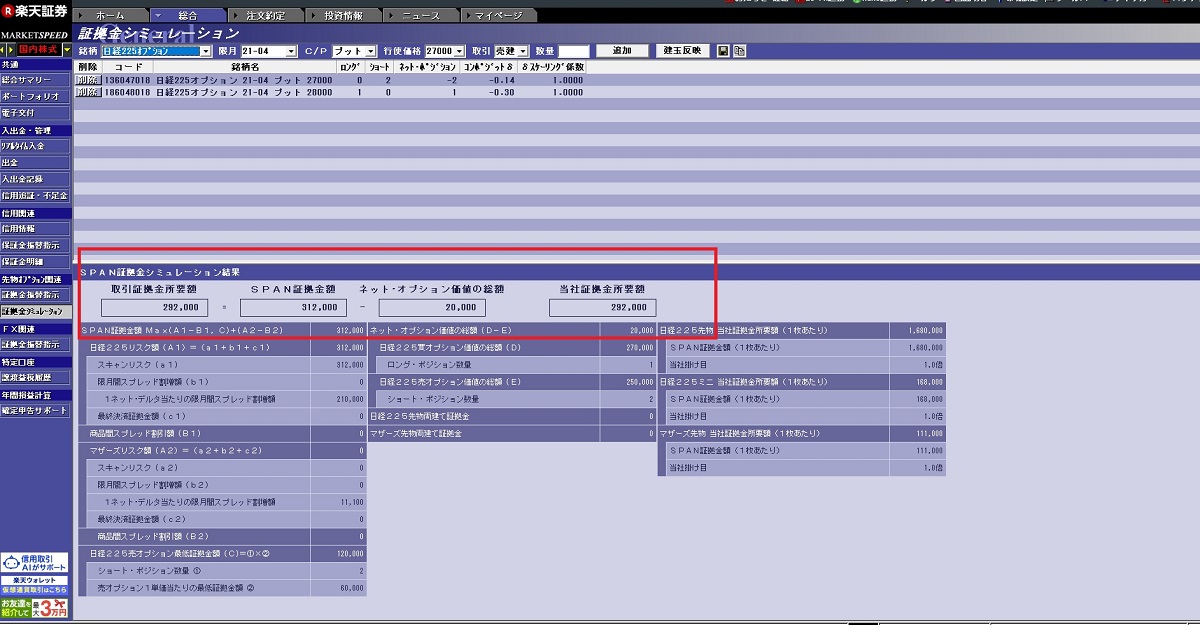Click the copy icon beside save
The height and width of the screenshot is (625, 1200).
point(739,50)
